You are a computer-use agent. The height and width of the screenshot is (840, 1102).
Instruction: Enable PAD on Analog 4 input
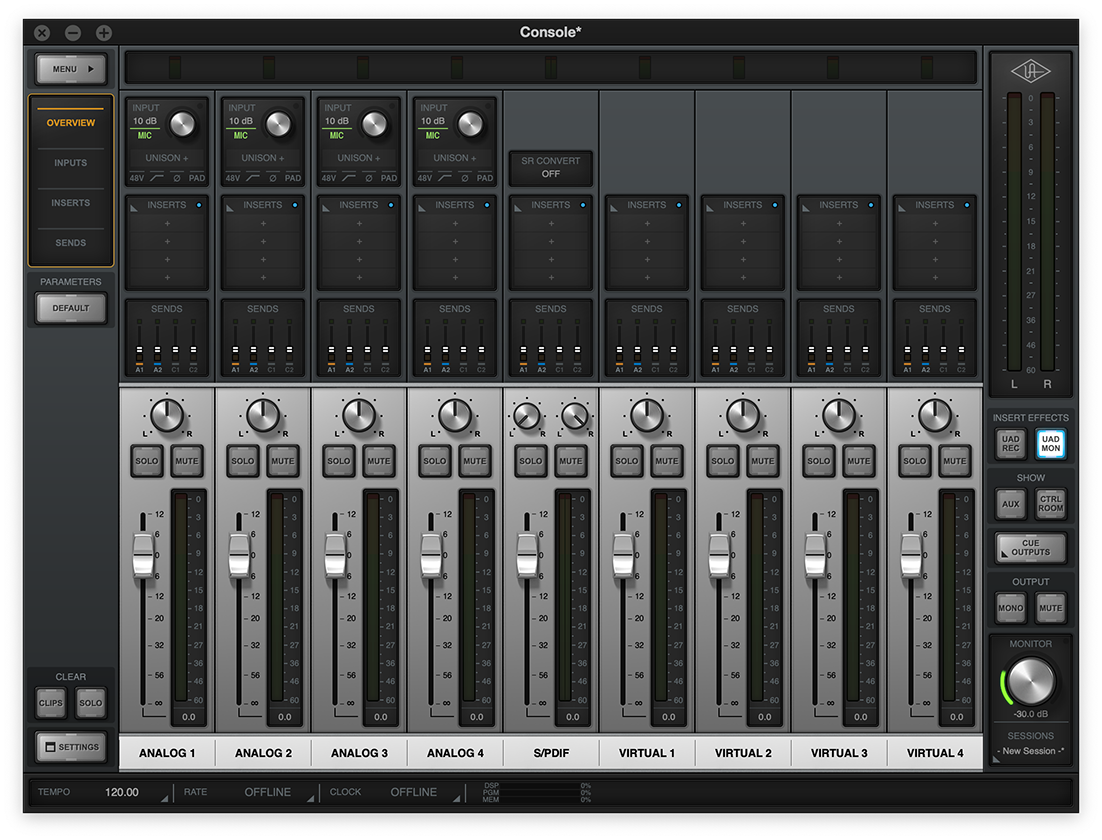[x=485, y=178]
